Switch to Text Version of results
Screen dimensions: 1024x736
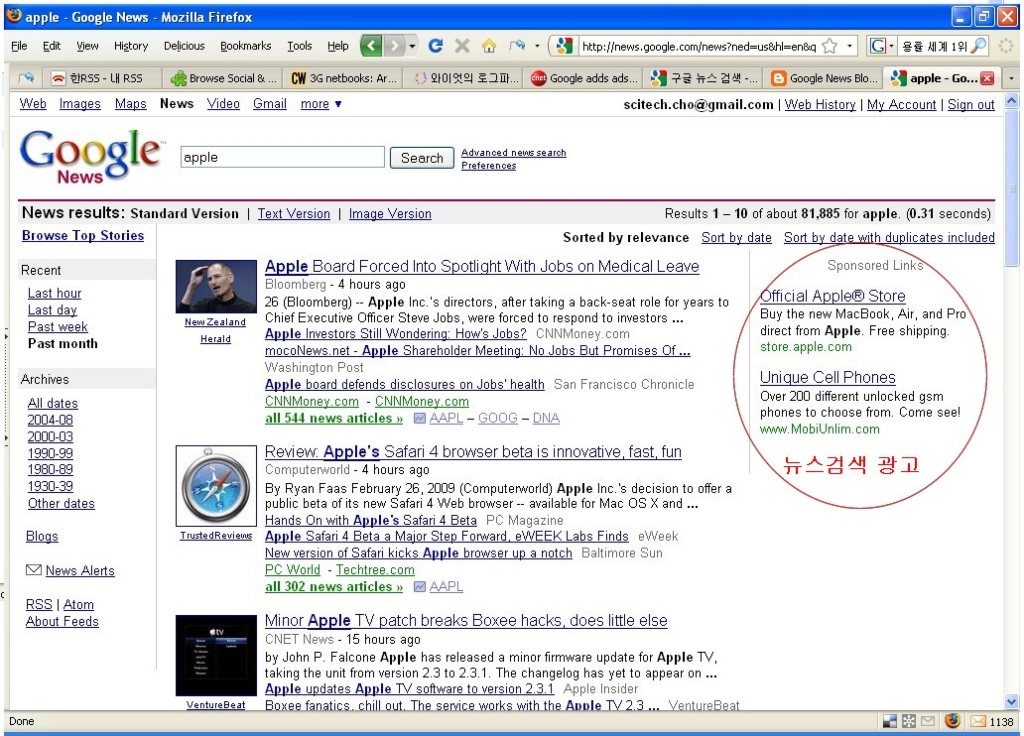[x=294, y=214]
